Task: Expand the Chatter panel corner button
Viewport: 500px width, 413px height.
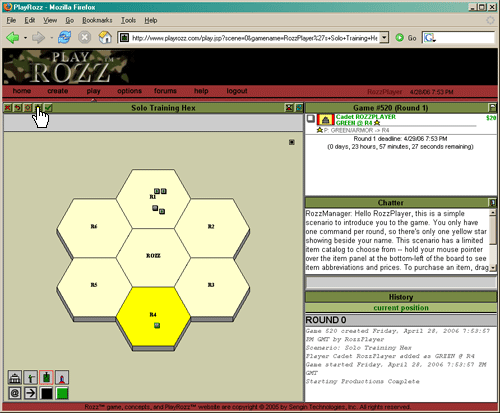Action: tap(492, 202)
